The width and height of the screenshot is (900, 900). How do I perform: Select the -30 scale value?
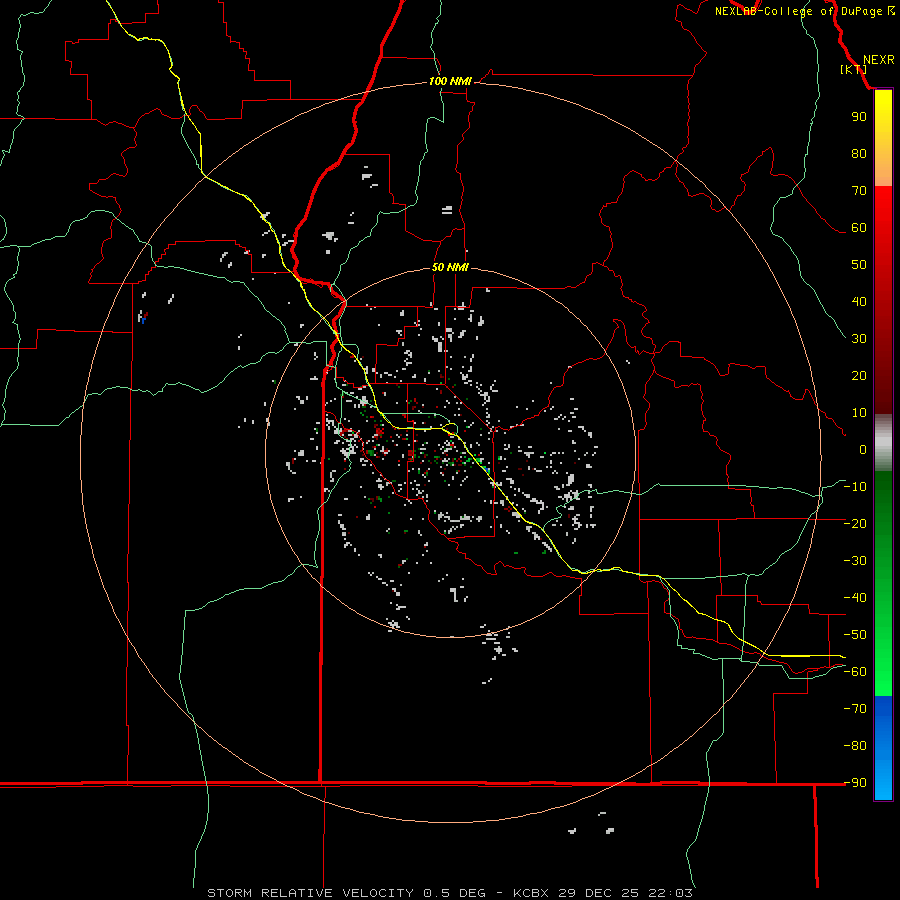(855, 561)
